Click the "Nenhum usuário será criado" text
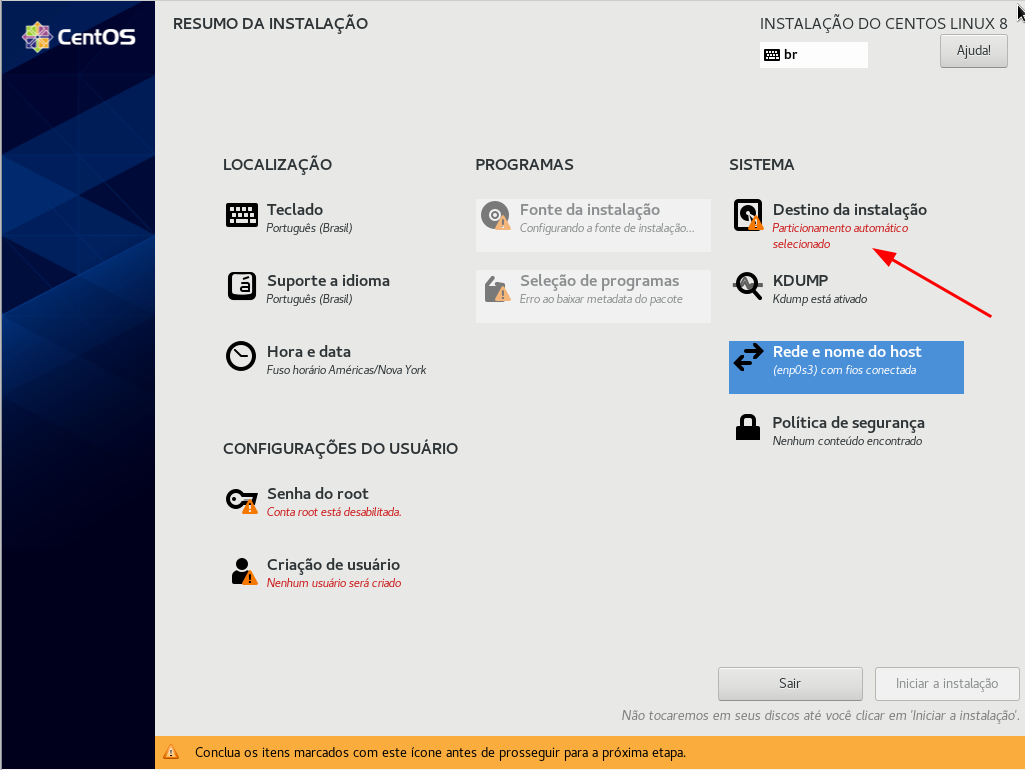 pyautogui.click(x=334, y=583)
